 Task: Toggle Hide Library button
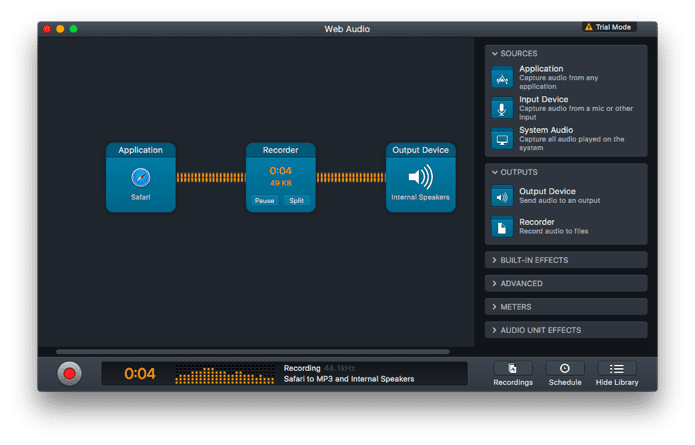tap(617, 374)
